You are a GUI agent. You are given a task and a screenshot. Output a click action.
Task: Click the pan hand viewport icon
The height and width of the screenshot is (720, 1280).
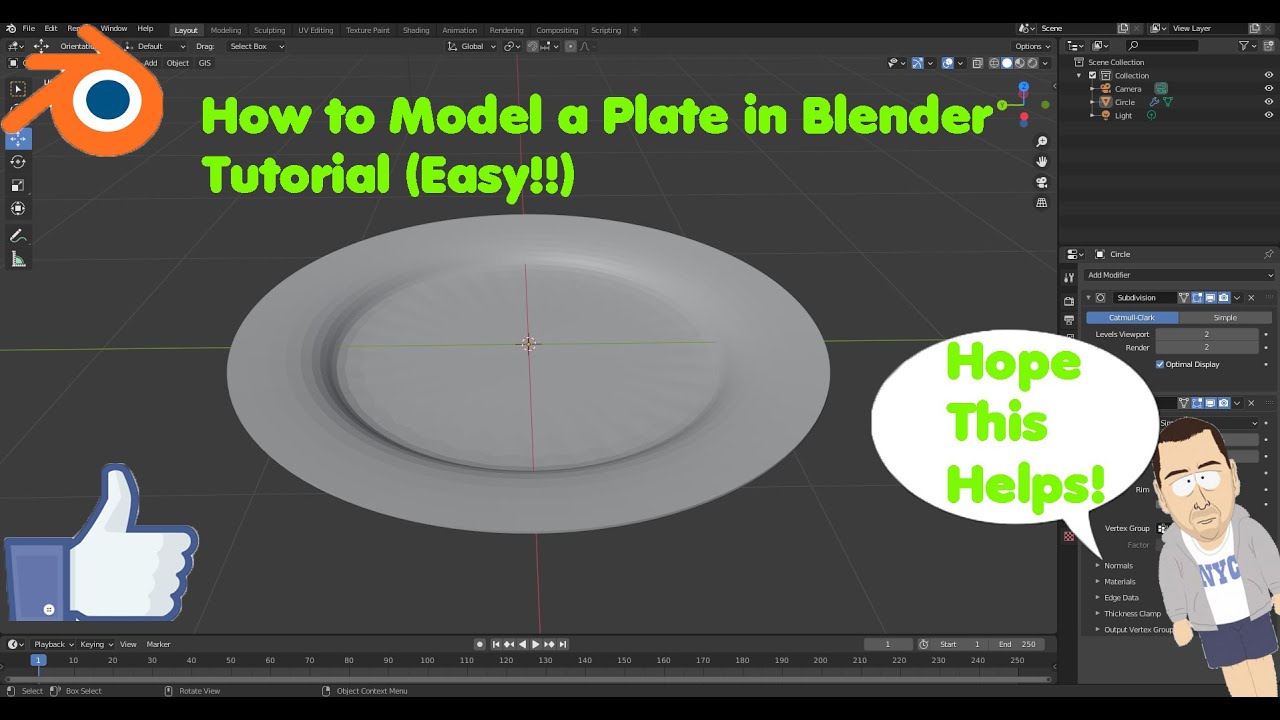(1041, 162)
